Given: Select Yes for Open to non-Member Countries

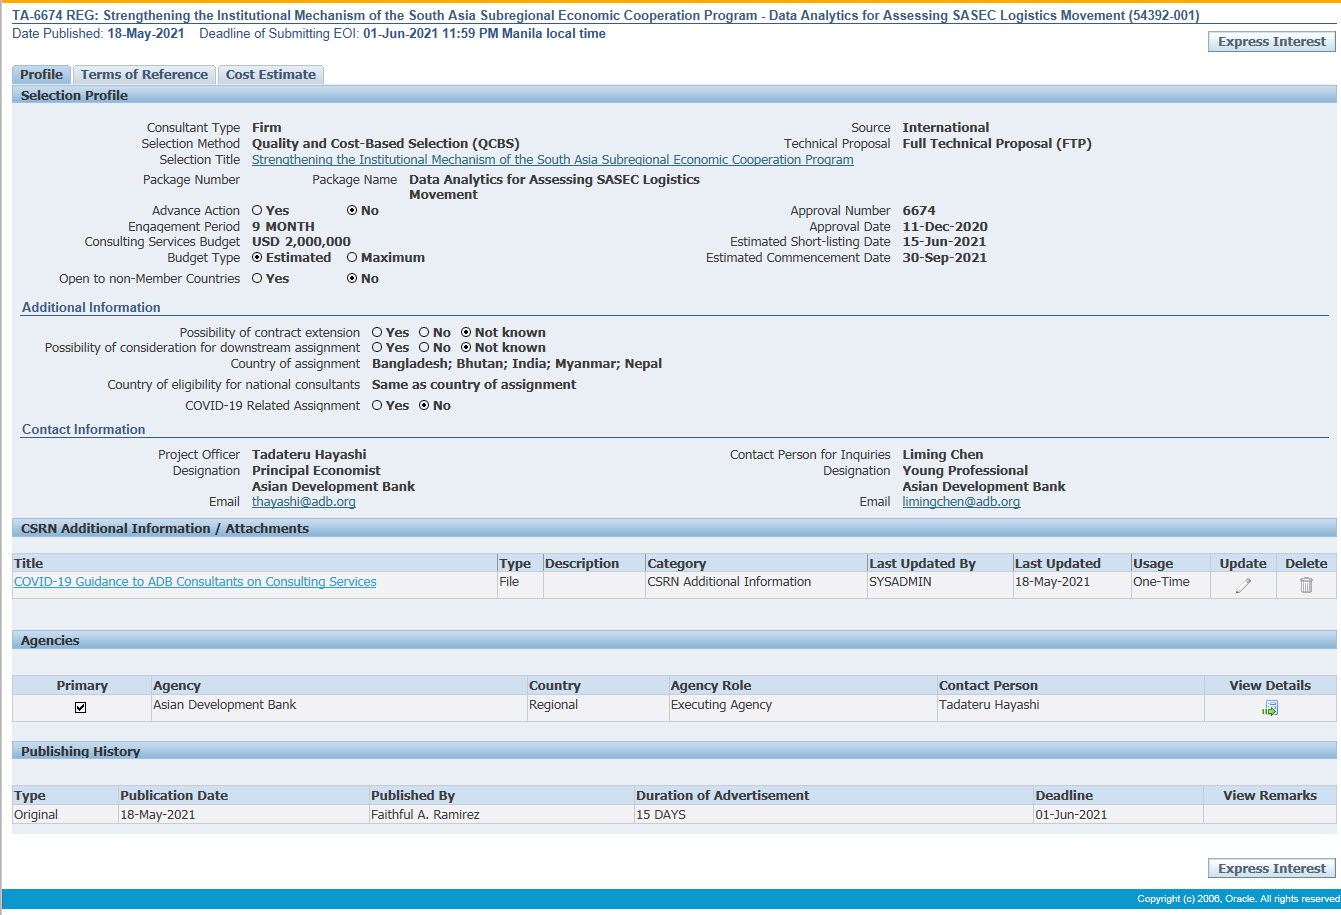Looking at the screenshot, I should click(x=257, y=279).
